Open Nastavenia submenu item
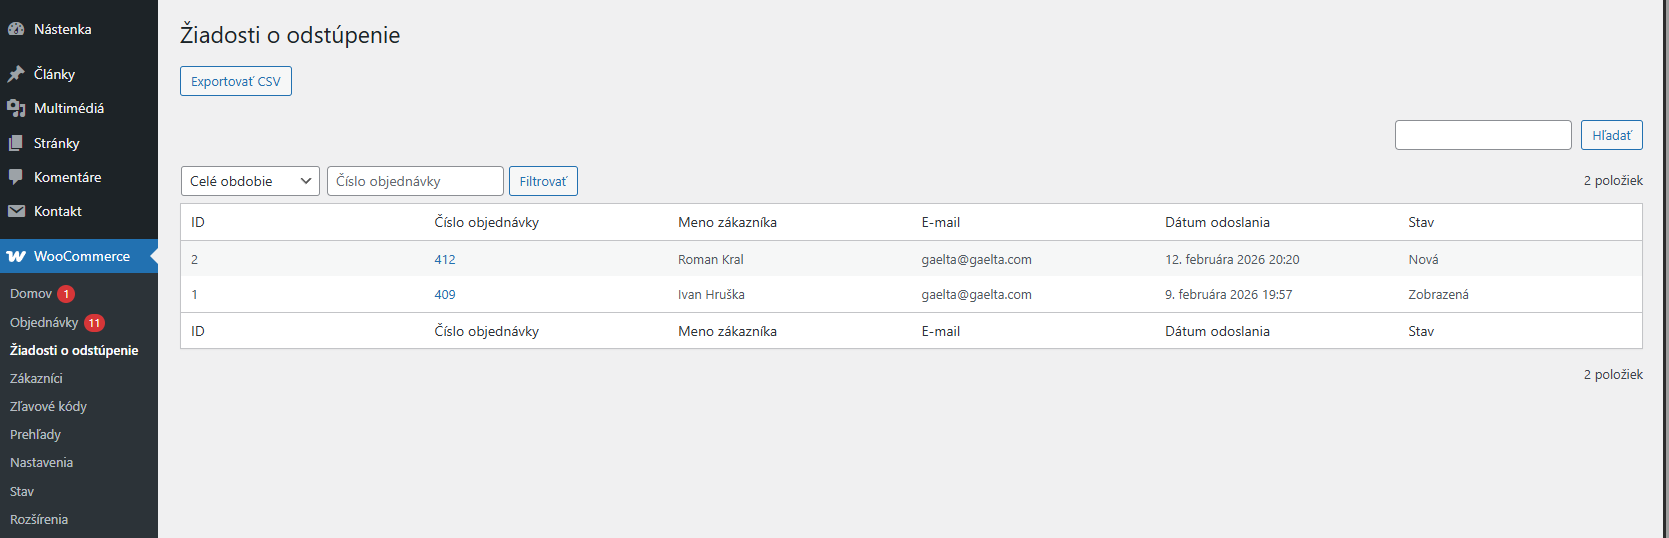The height and width of the screenshot is (538, 1669). (41, 463)
